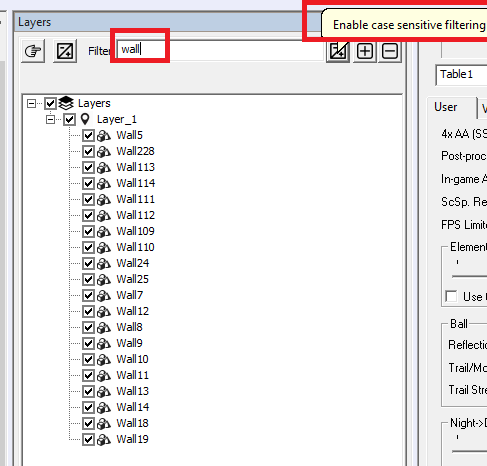
Task: Toggle case sensitive filtering icon
Action: tap(338, 51)
